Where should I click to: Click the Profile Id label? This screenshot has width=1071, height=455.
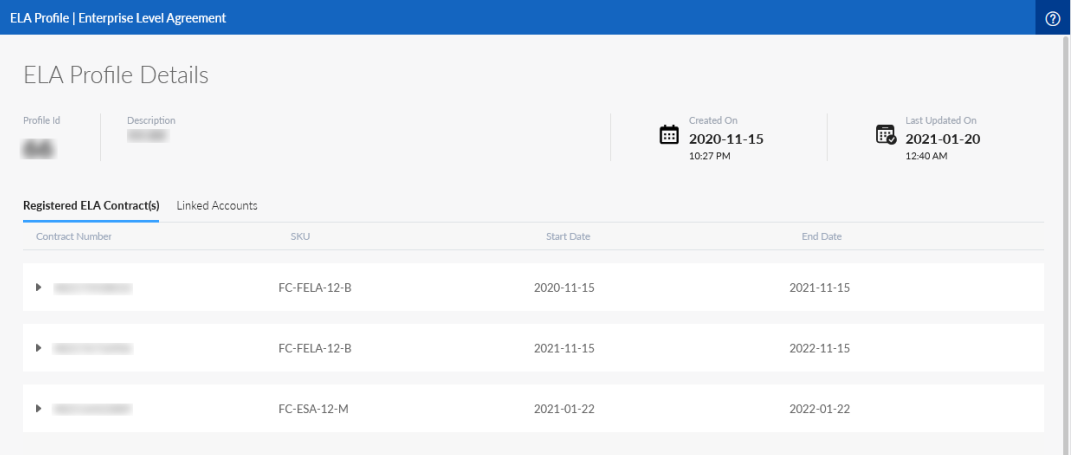[x=42, y=120]
